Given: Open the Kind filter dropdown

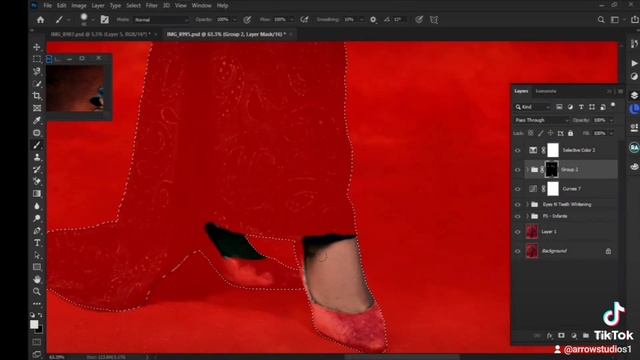Looking at the screenshot, I should pos(533,107).
